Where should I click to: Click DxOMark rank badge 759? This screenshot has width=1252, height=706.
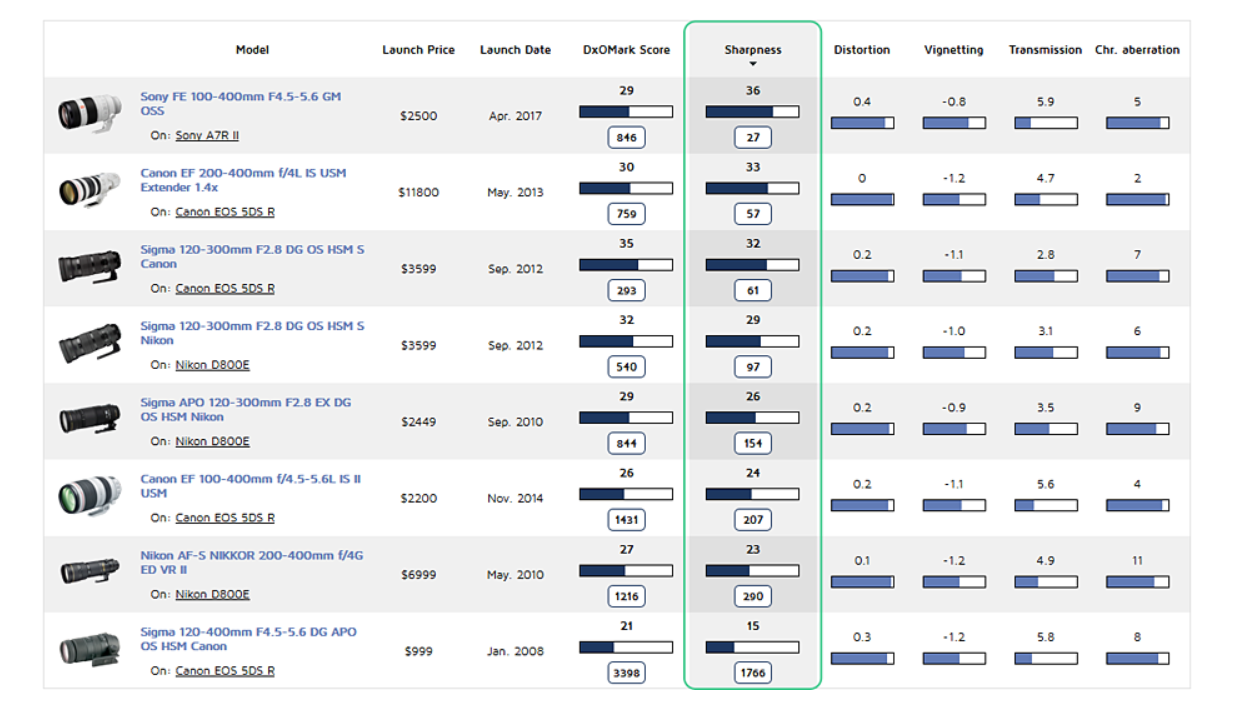coord(626,214)
